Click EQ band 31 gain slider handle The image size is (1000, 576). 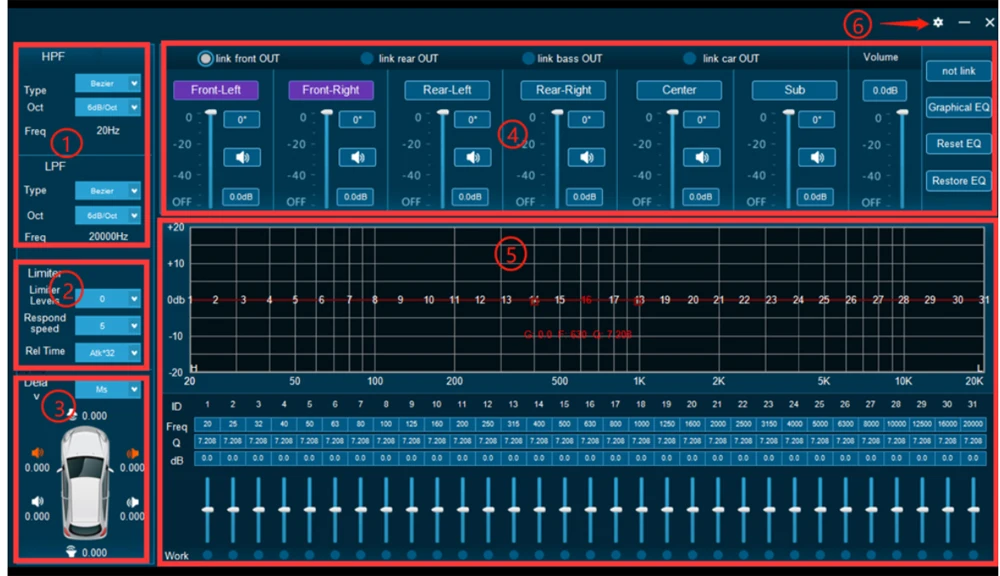coord(973,510)
